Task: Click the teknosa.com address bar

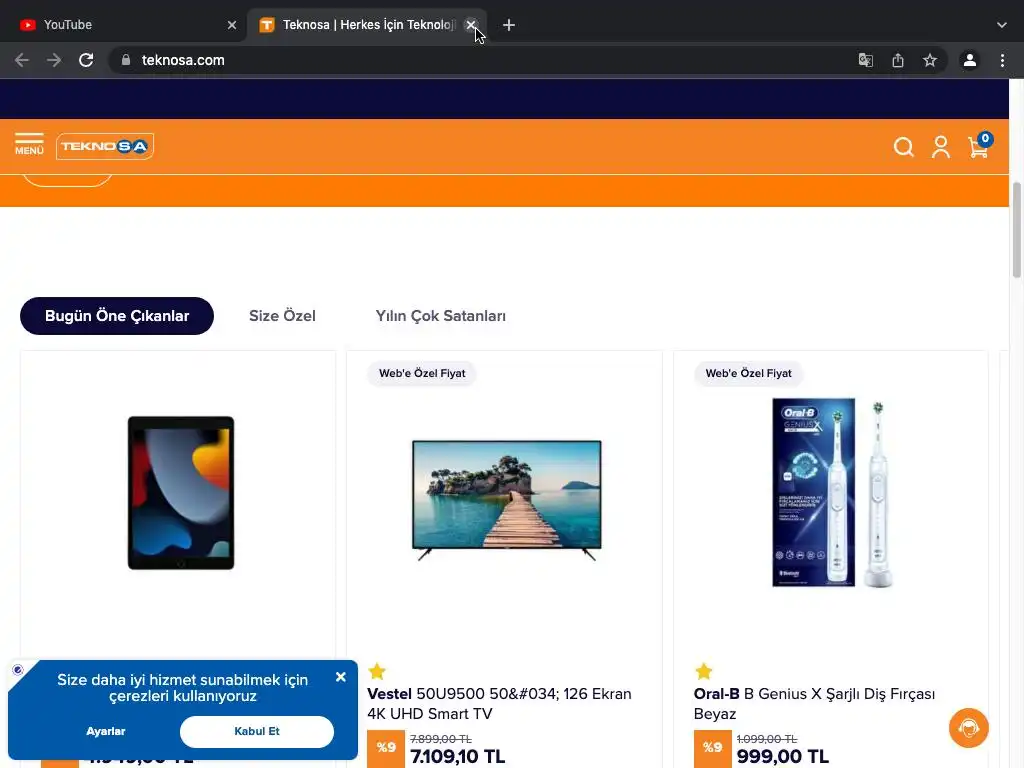Action: 483,60
